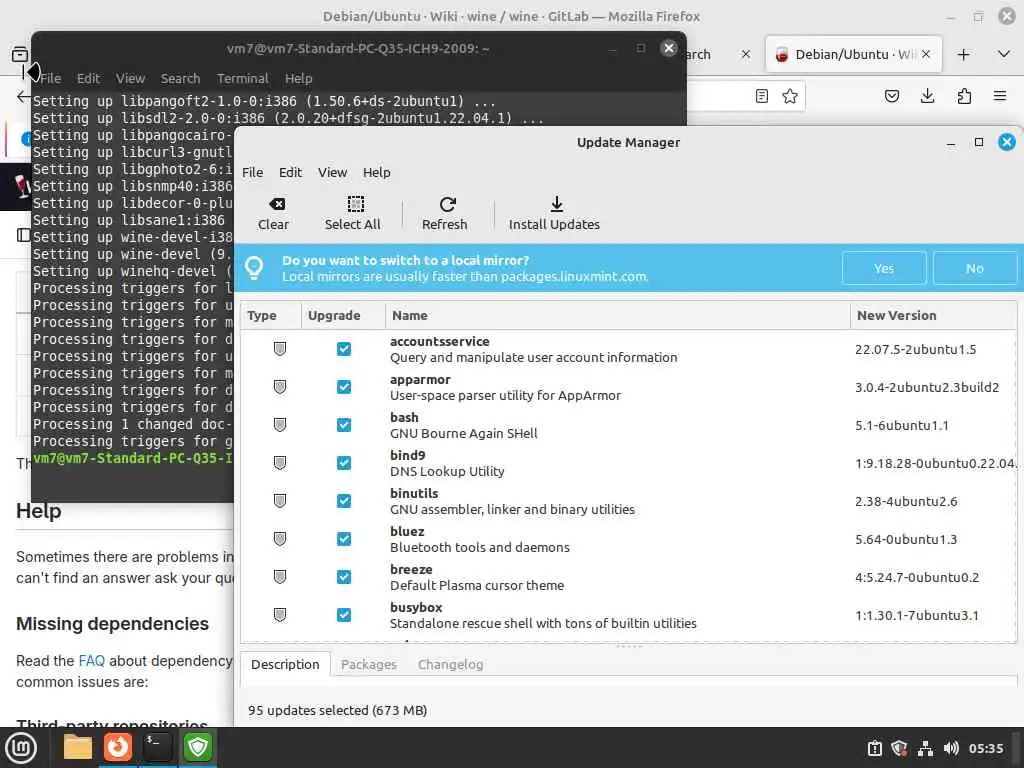Click the shield type icon for busybox
1024x768 pixels.
280,615
